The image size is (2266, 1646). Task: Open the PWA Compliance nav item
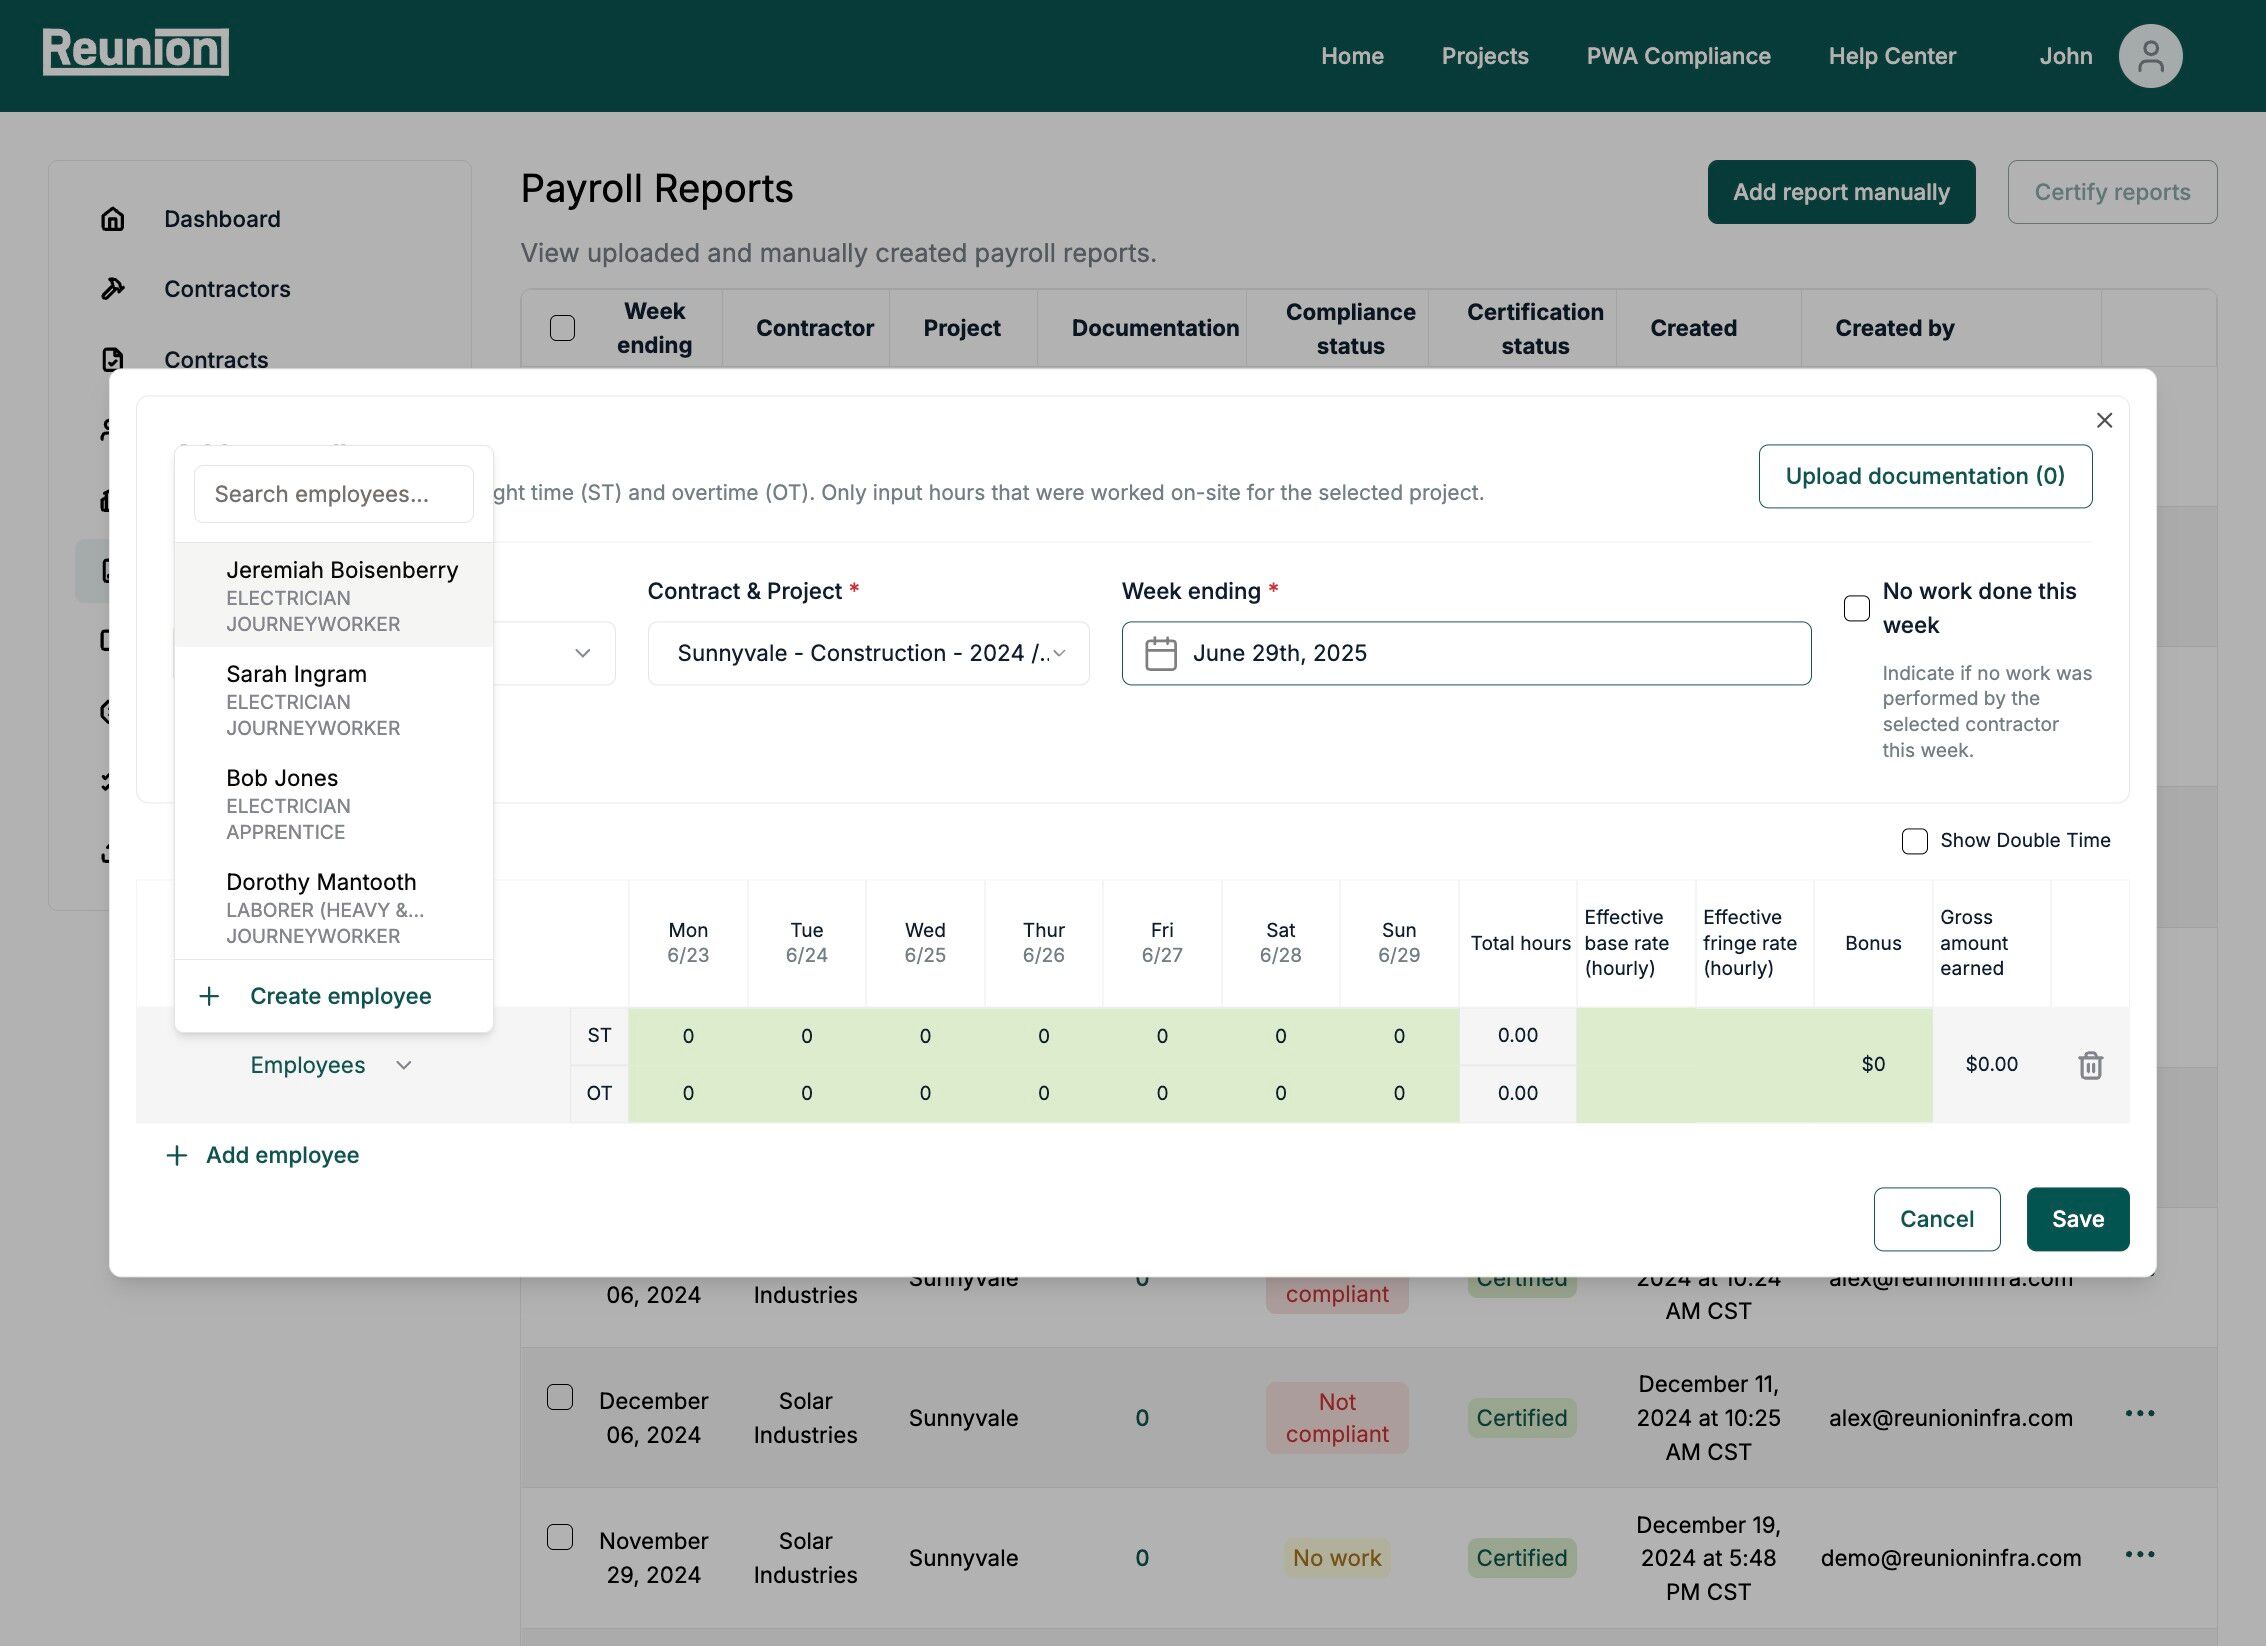(1678, 56)
